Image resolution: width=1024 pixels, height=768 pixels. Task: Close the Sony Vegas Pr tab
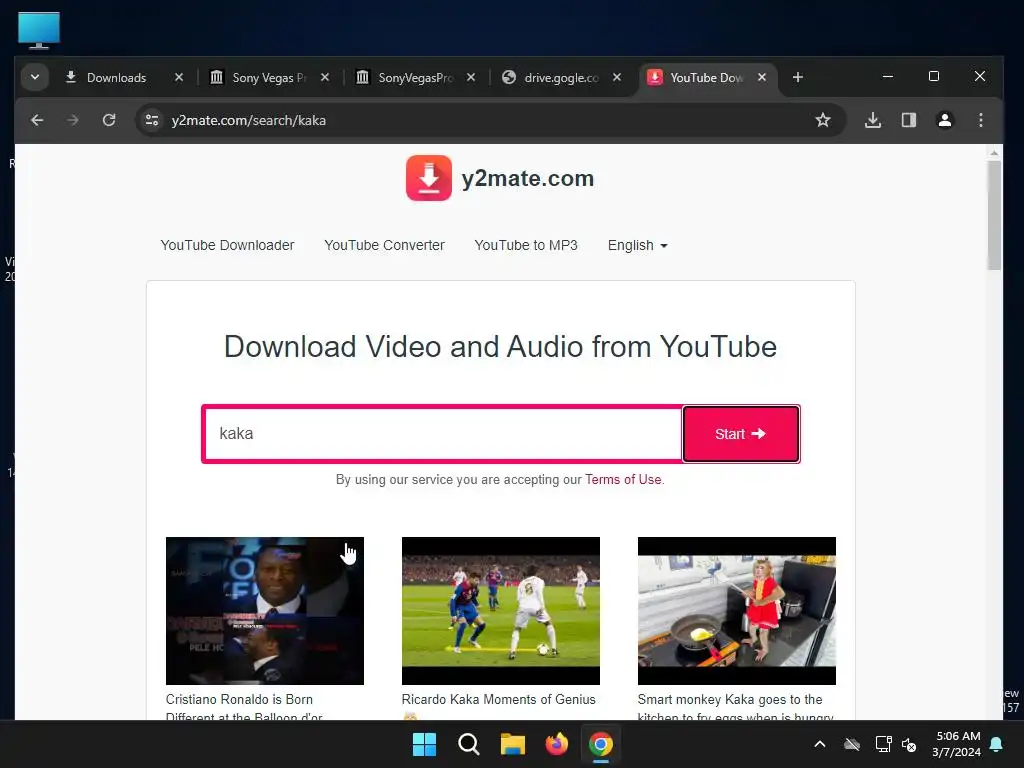325,78
